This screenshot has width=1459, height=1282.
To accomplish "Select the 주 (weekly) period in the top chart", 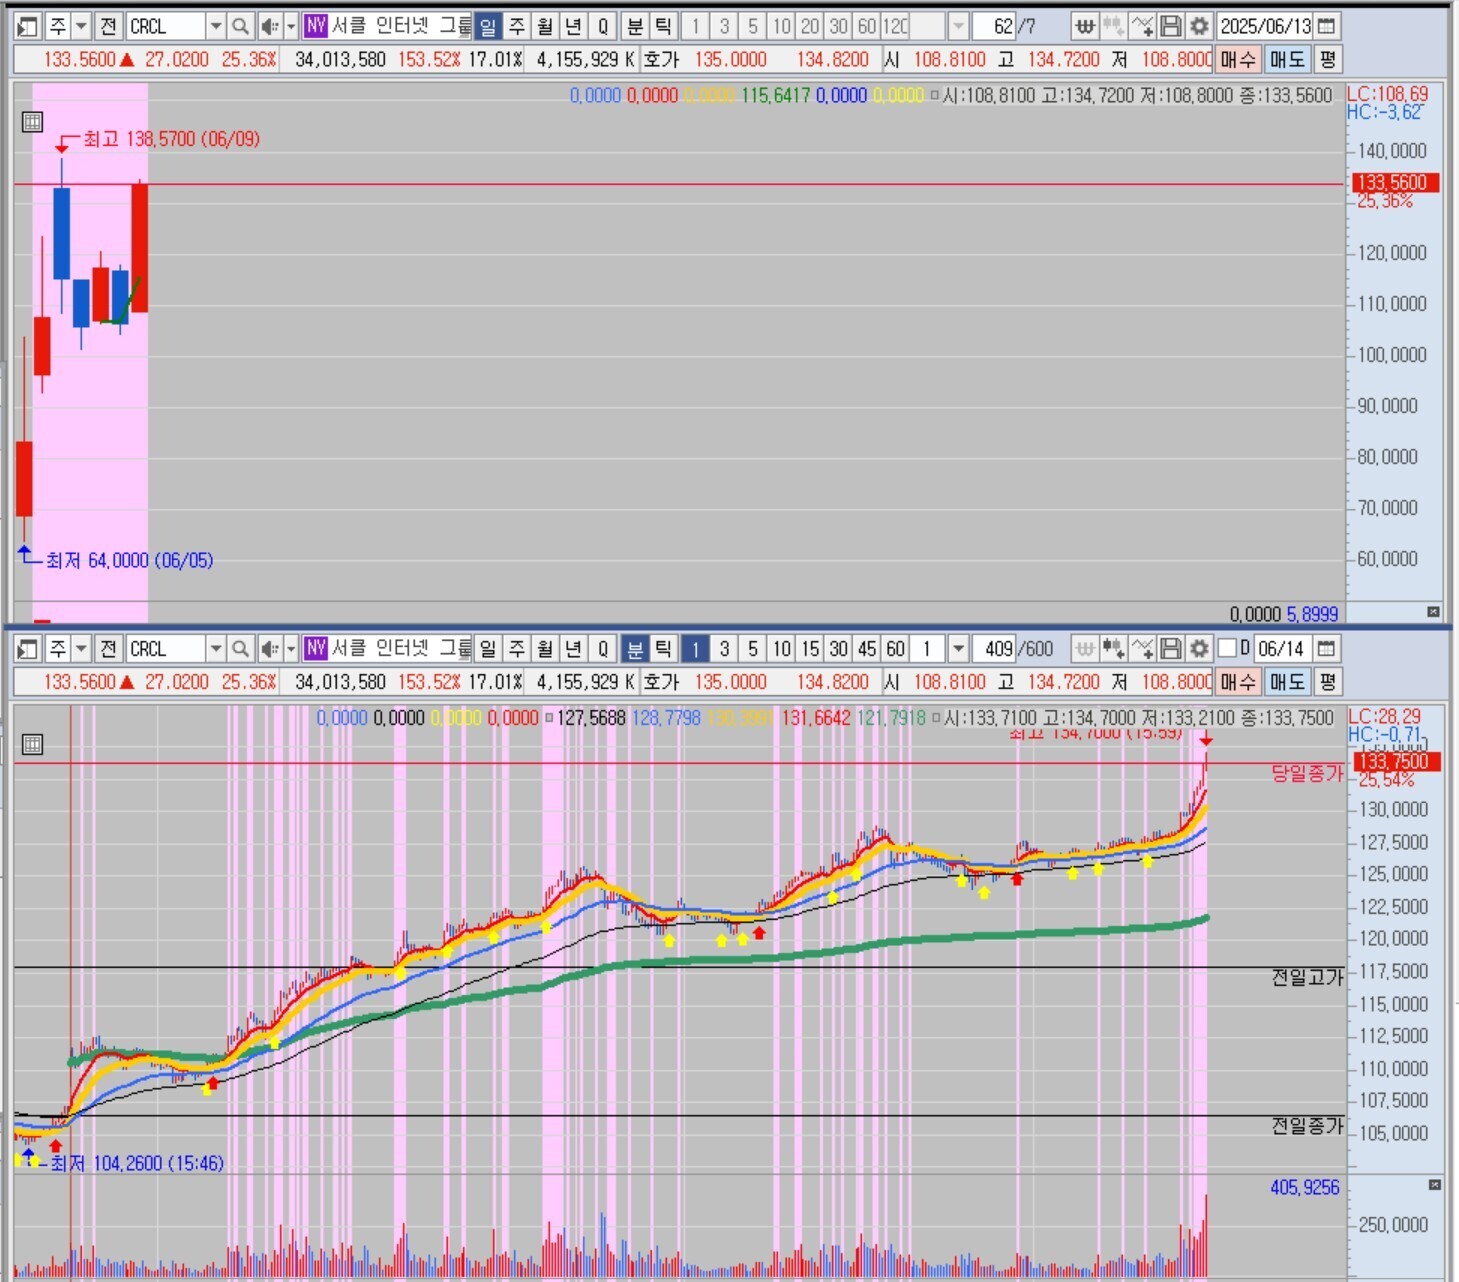I will [x=517, y=26].
